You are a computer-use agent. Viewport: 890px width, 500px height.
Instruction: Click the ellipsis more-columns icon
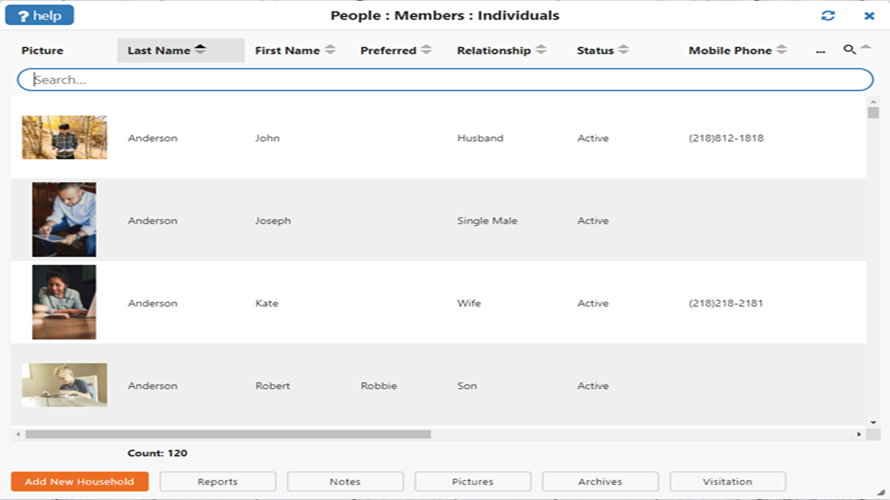tap(820, 51)
